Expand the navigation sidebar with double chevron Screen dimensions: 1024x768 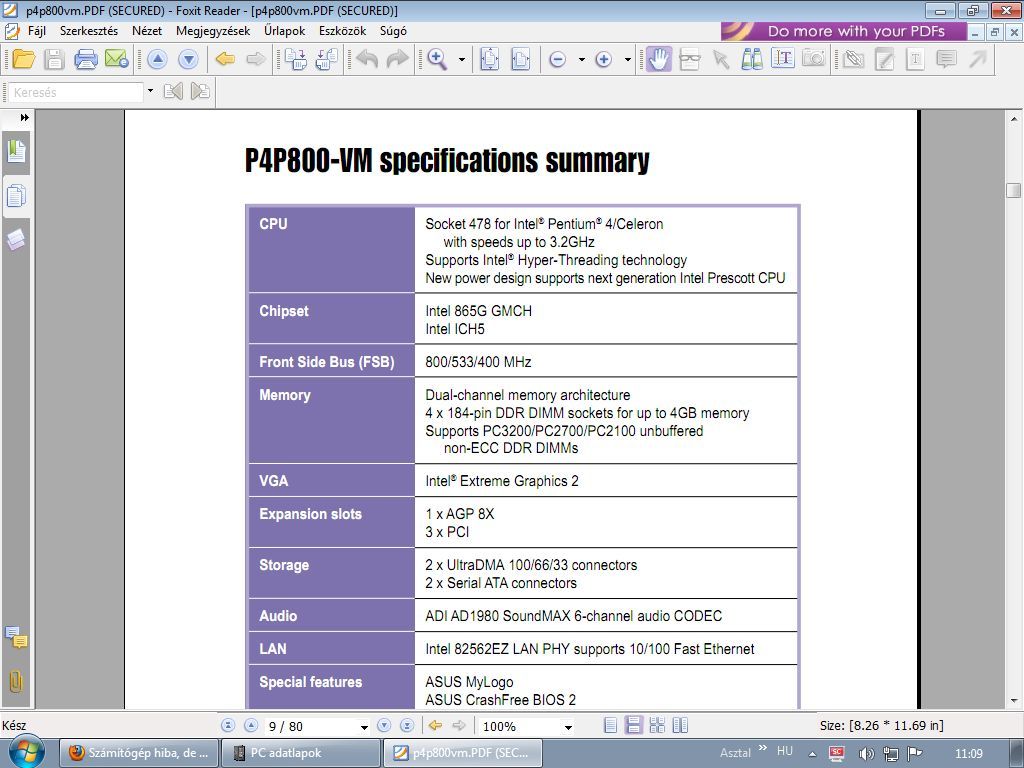(x=24, y=118)
